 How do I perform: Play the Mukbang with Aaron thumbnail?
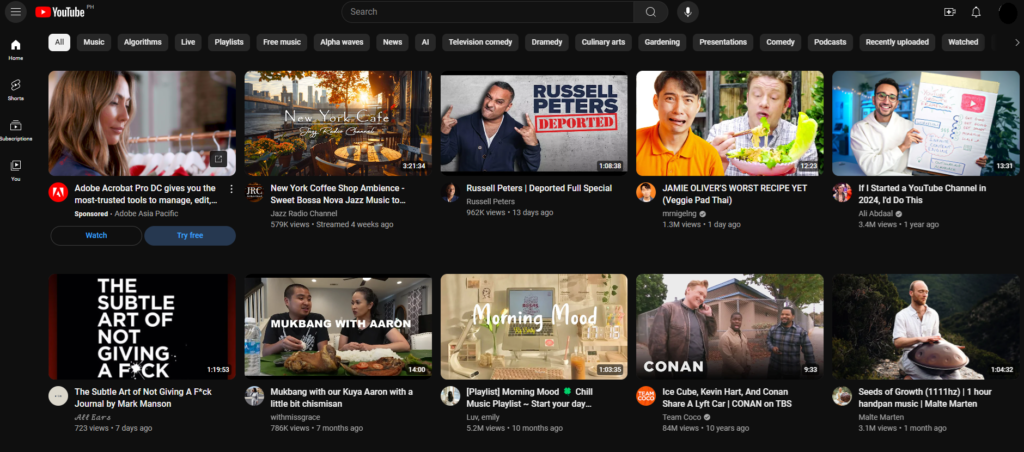[x=338, y=327]
